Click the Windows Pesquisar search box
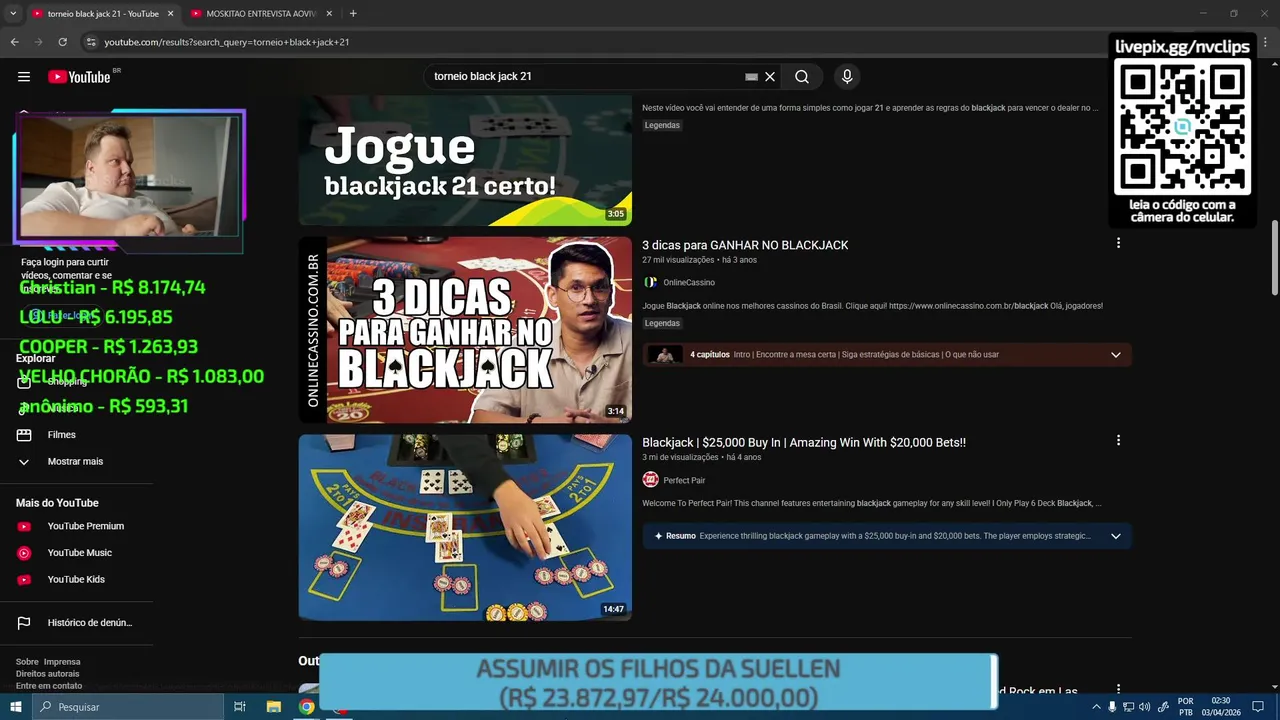Viewport: 1280px width, 720px height. coord(128,707)
